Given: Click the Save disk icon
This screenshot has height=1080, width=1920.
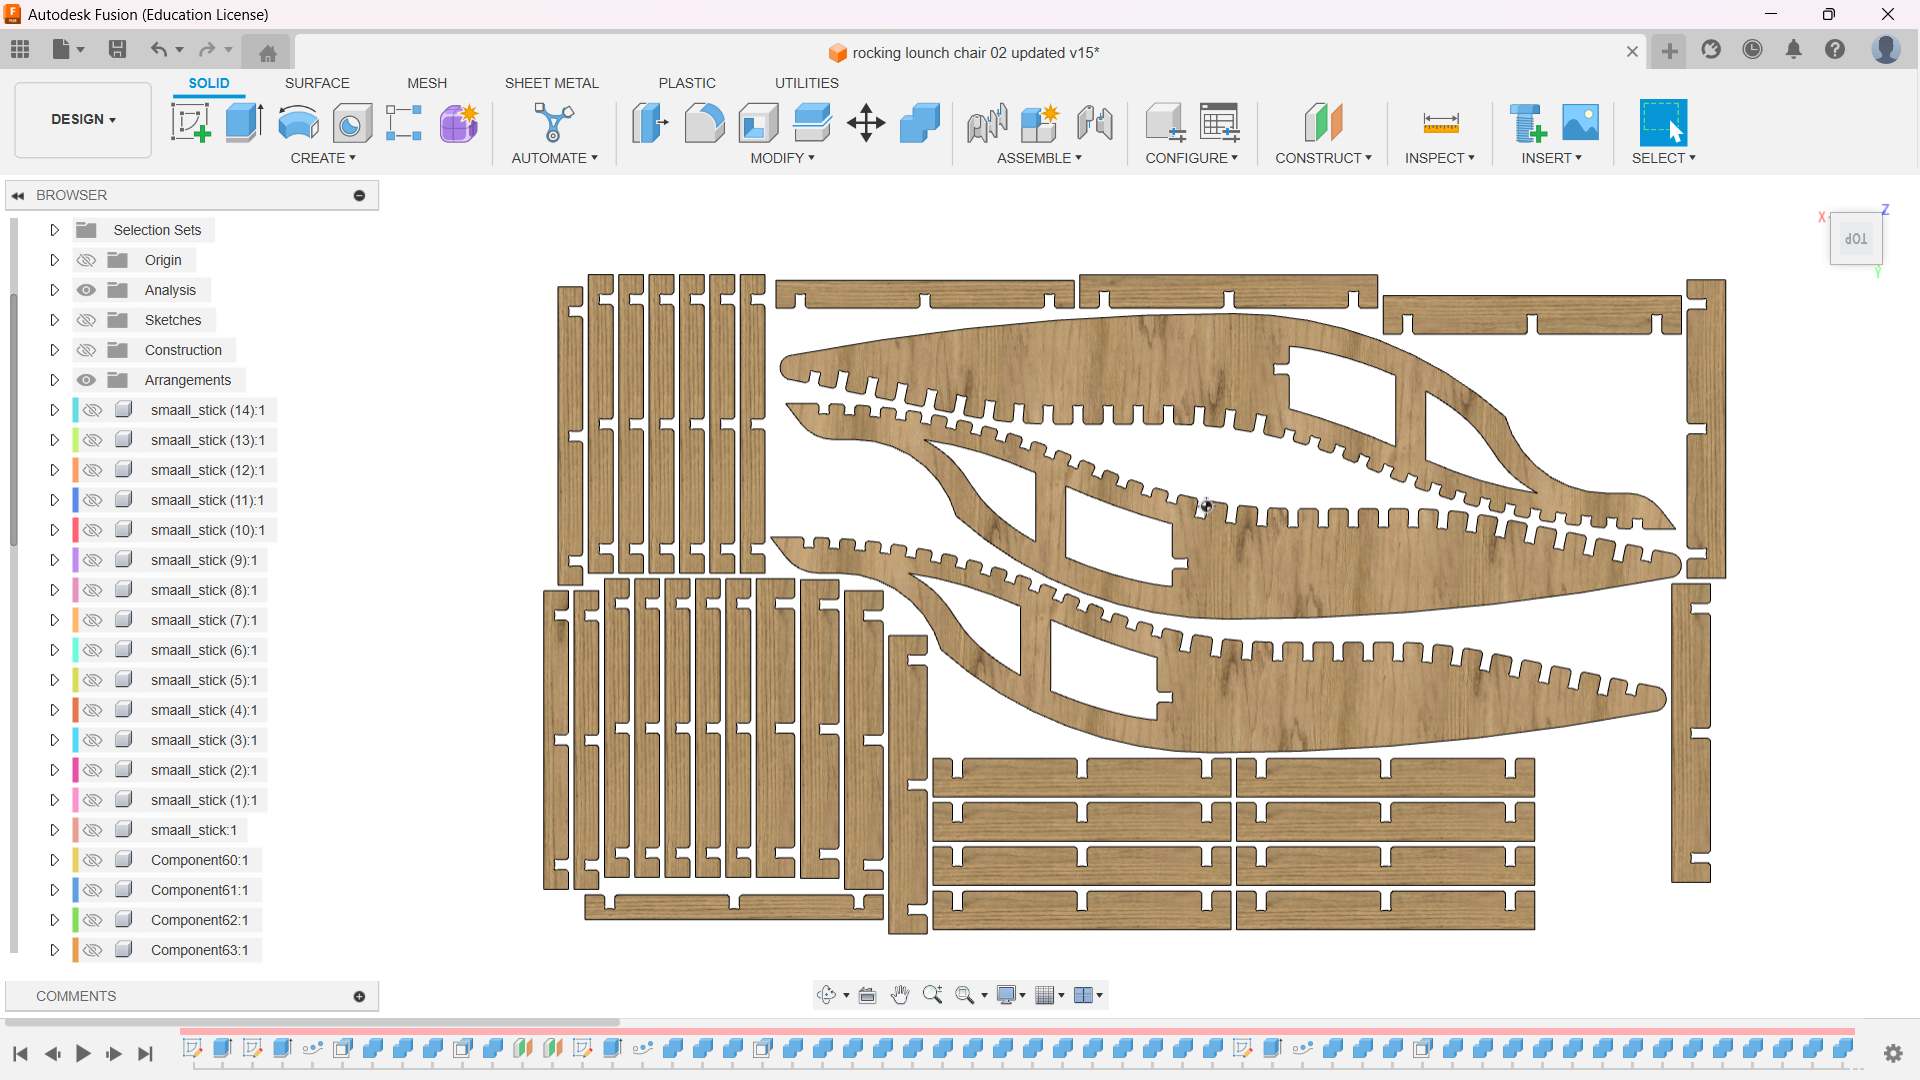Looking at the screenshot, I should click(117, 49).
